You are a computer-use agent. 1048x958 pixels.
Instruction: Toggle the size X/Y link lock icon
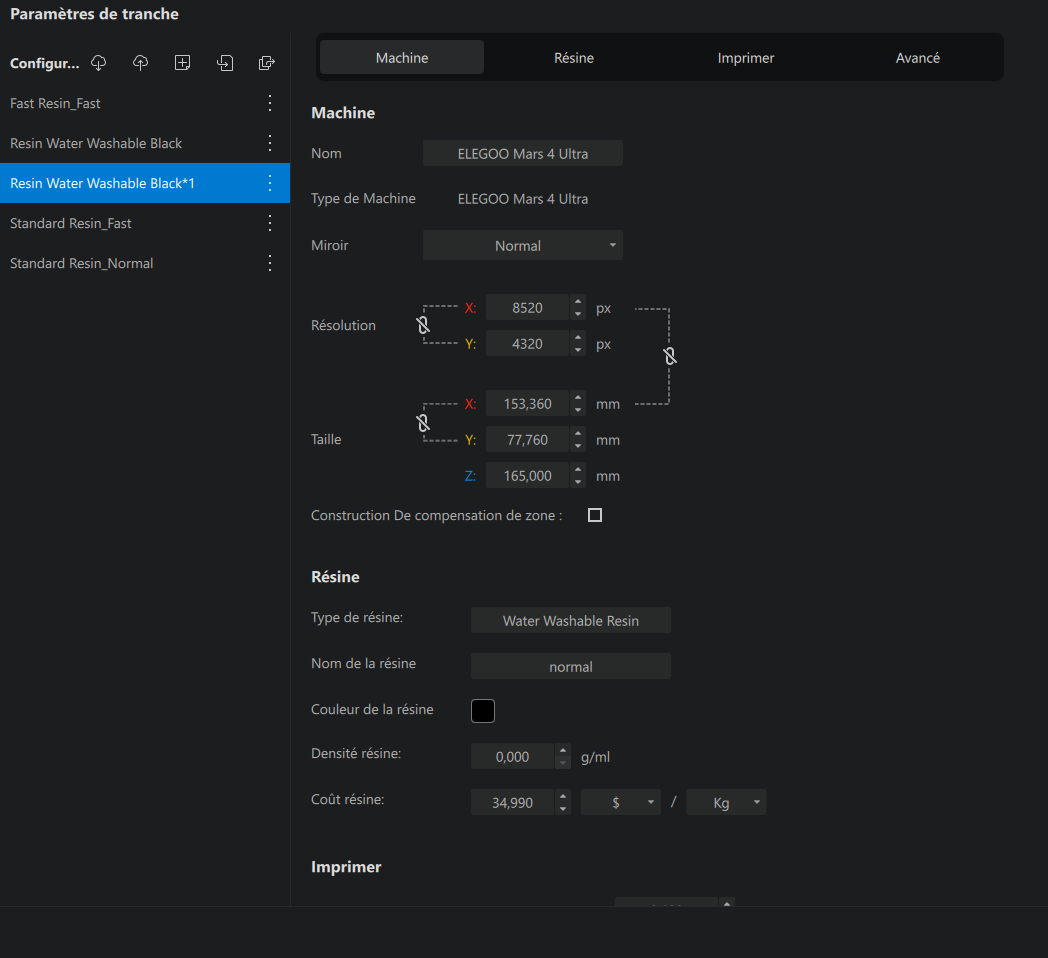423,423
